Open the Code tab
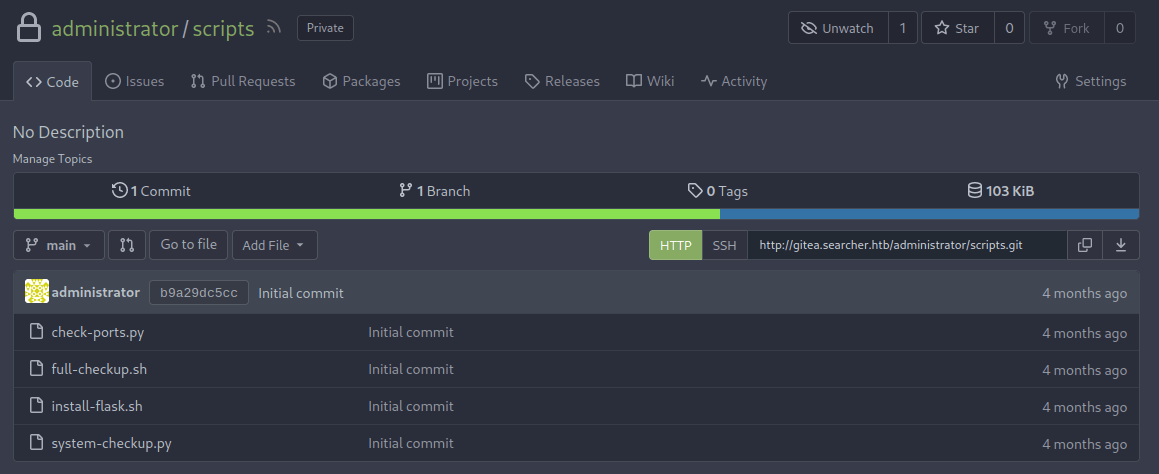Image resolution: width=1159 pixels, height=474 pixels. click(x=52, y=81)
